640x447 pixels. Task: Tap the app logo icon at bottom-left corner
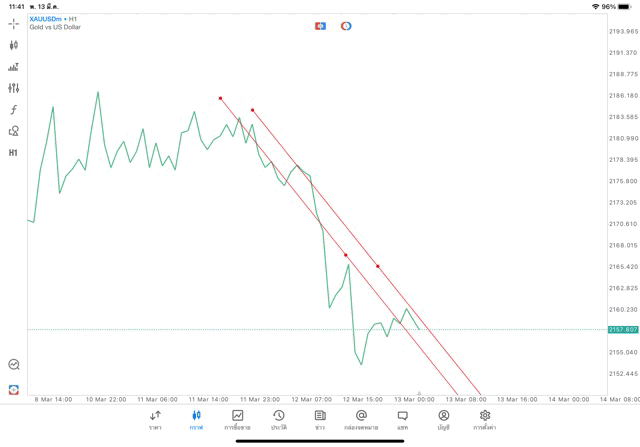pos(14,389)
